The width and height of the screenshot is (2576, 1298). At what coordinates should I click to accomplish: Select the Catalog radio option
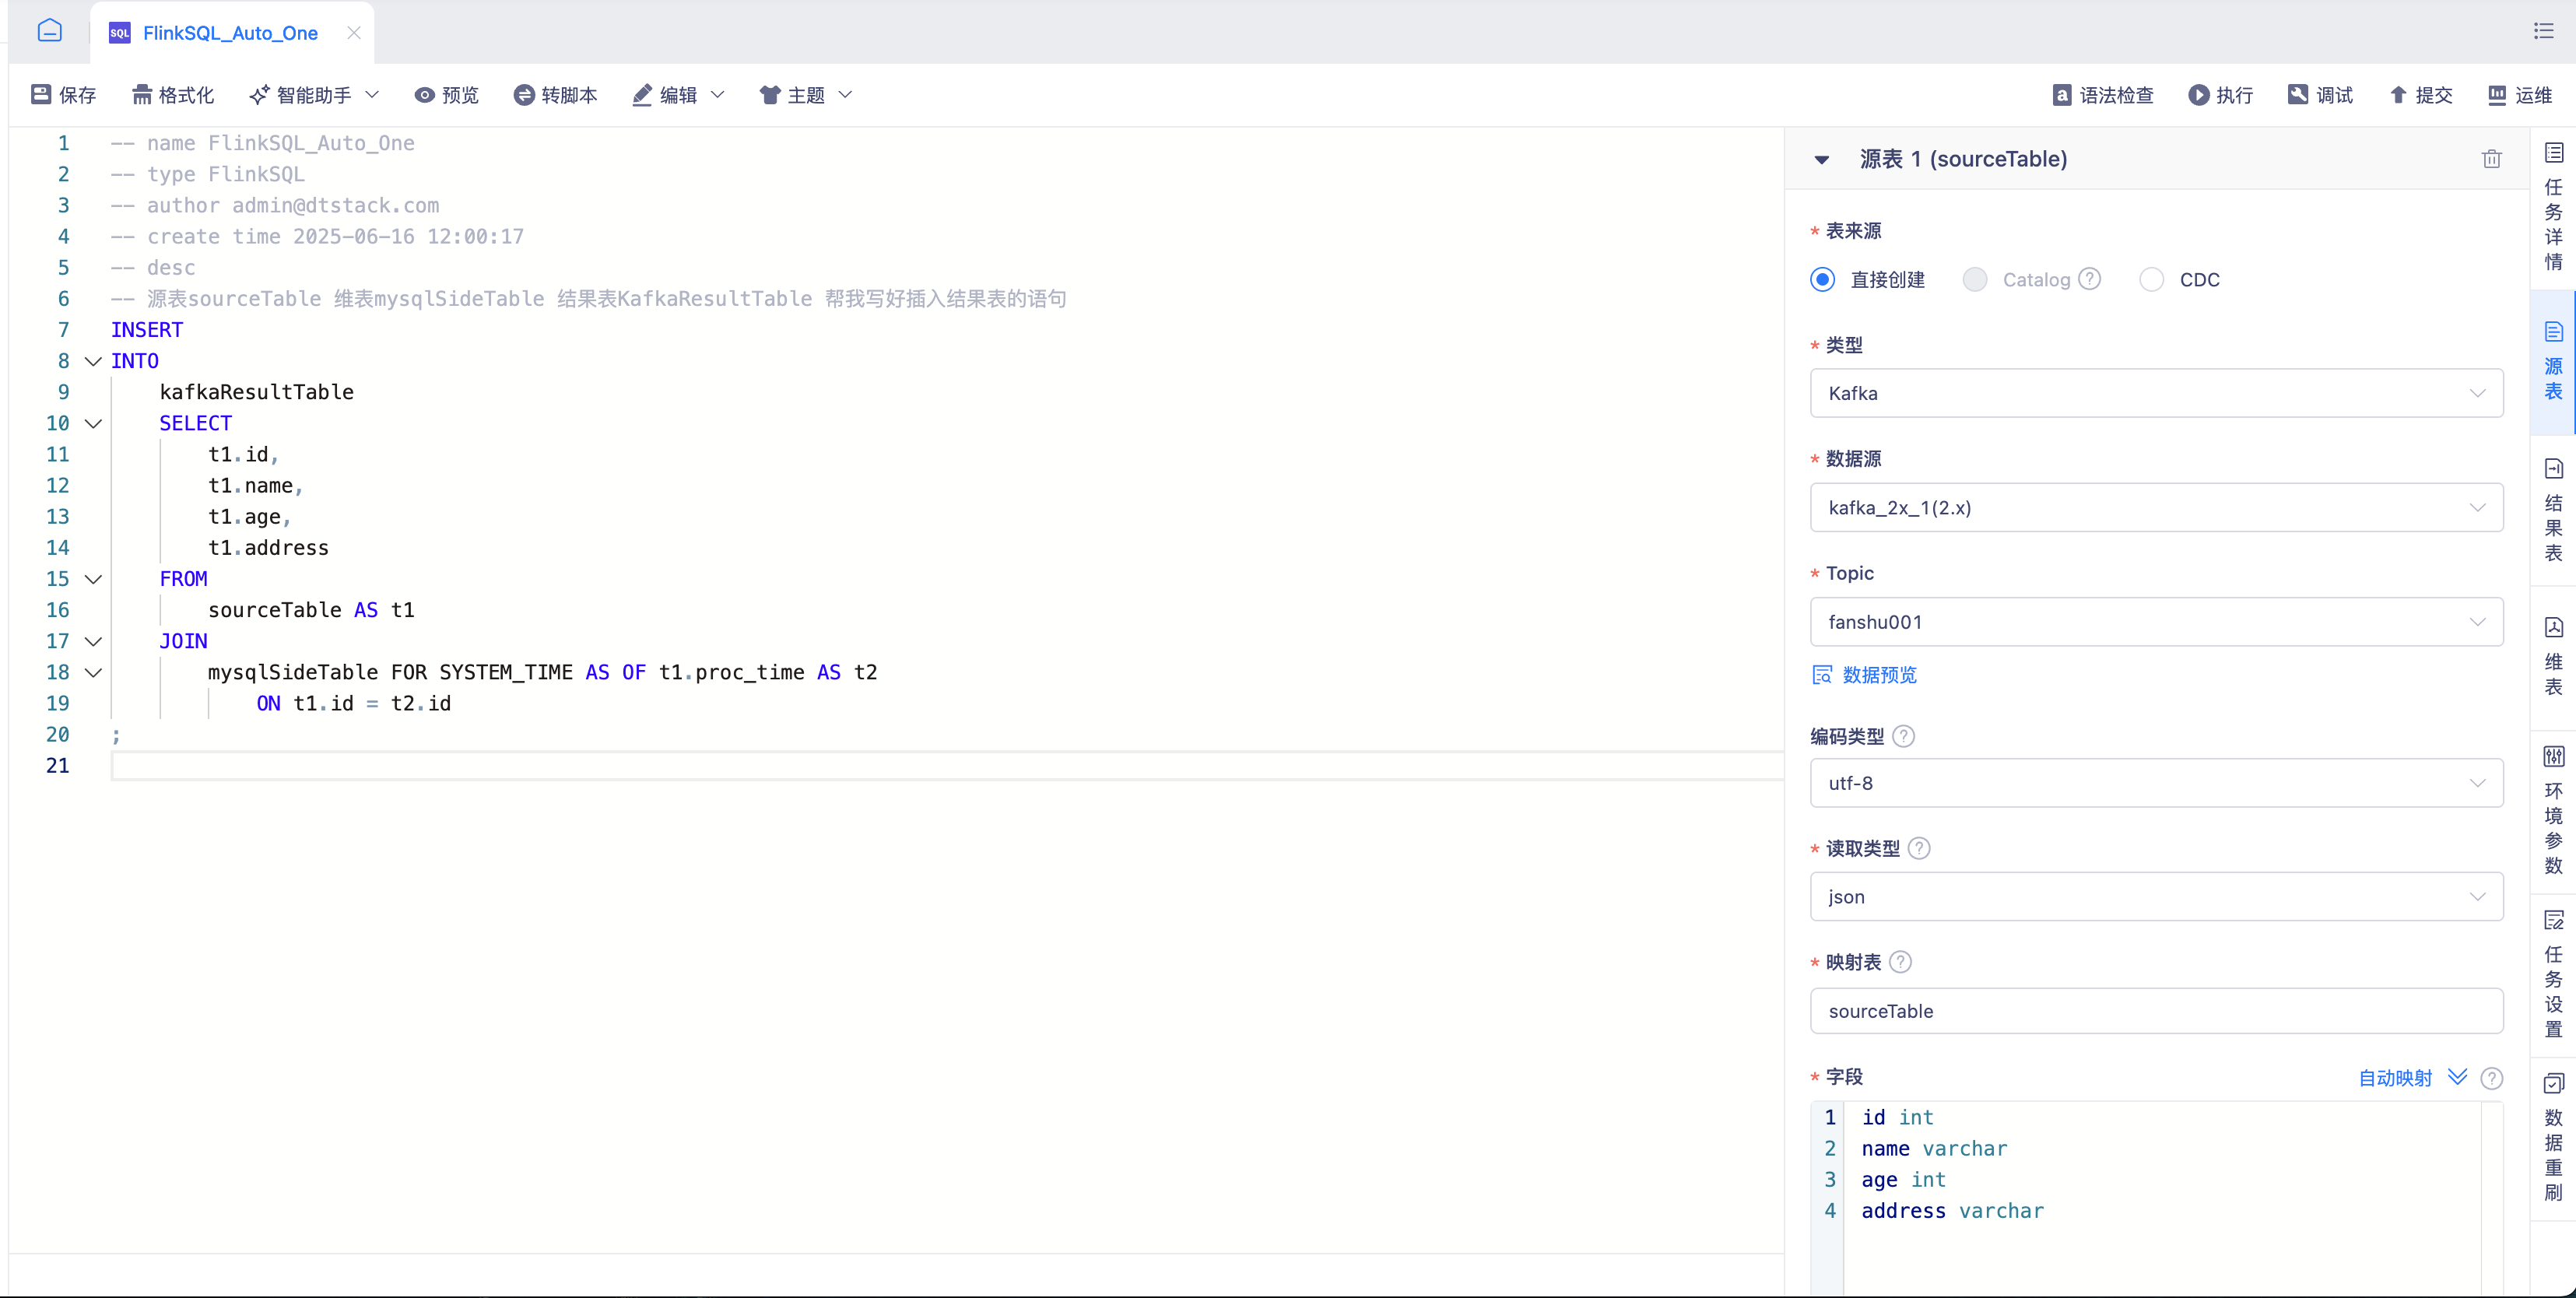point(1975,279)
